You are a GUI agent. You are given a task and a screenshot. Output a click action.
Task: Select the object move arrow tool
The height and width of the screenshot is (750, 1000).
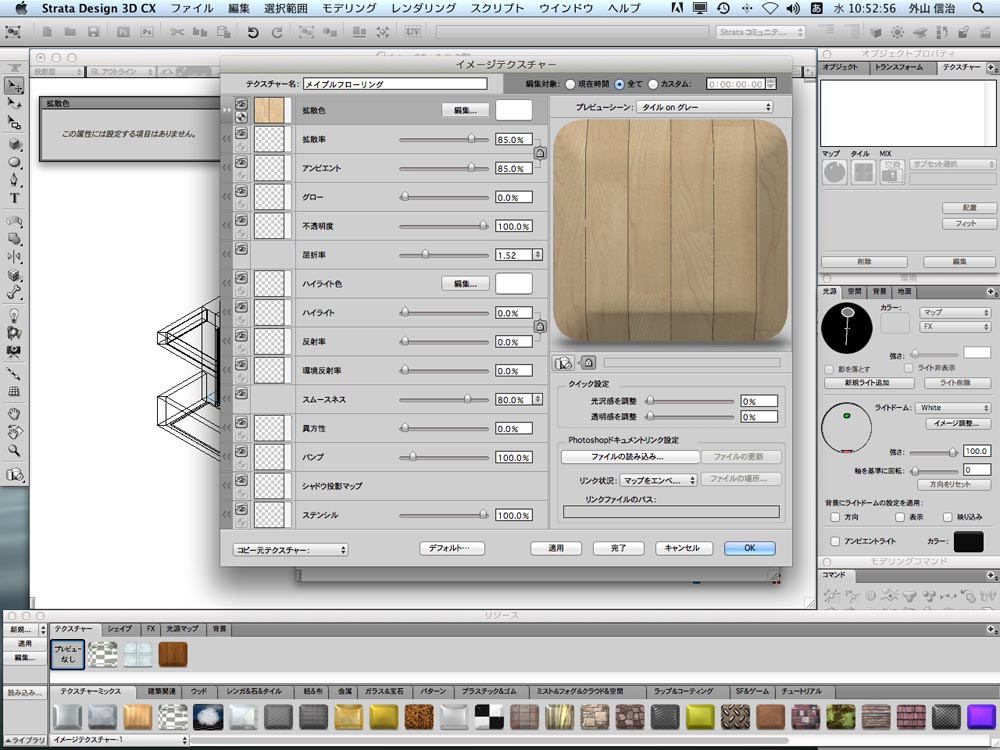tap(14, 85)
